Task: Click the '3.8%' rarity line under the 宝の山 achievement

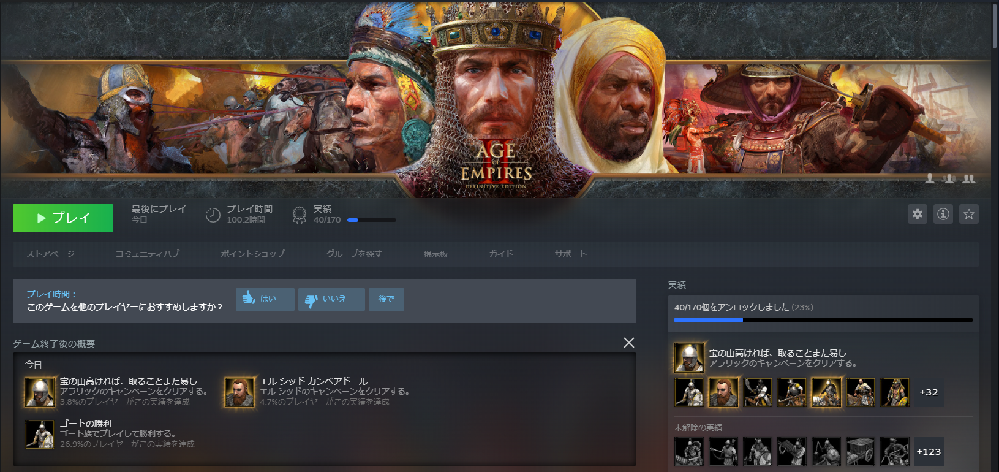Action: click(124, 402)
